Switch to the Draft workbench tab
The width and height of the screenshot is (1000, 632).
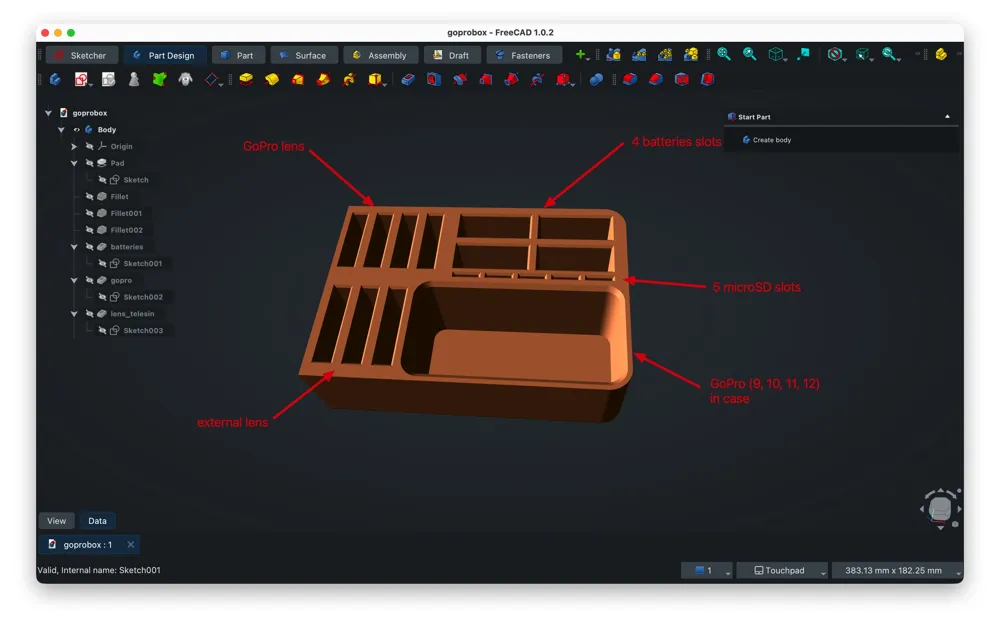[452, 55]
